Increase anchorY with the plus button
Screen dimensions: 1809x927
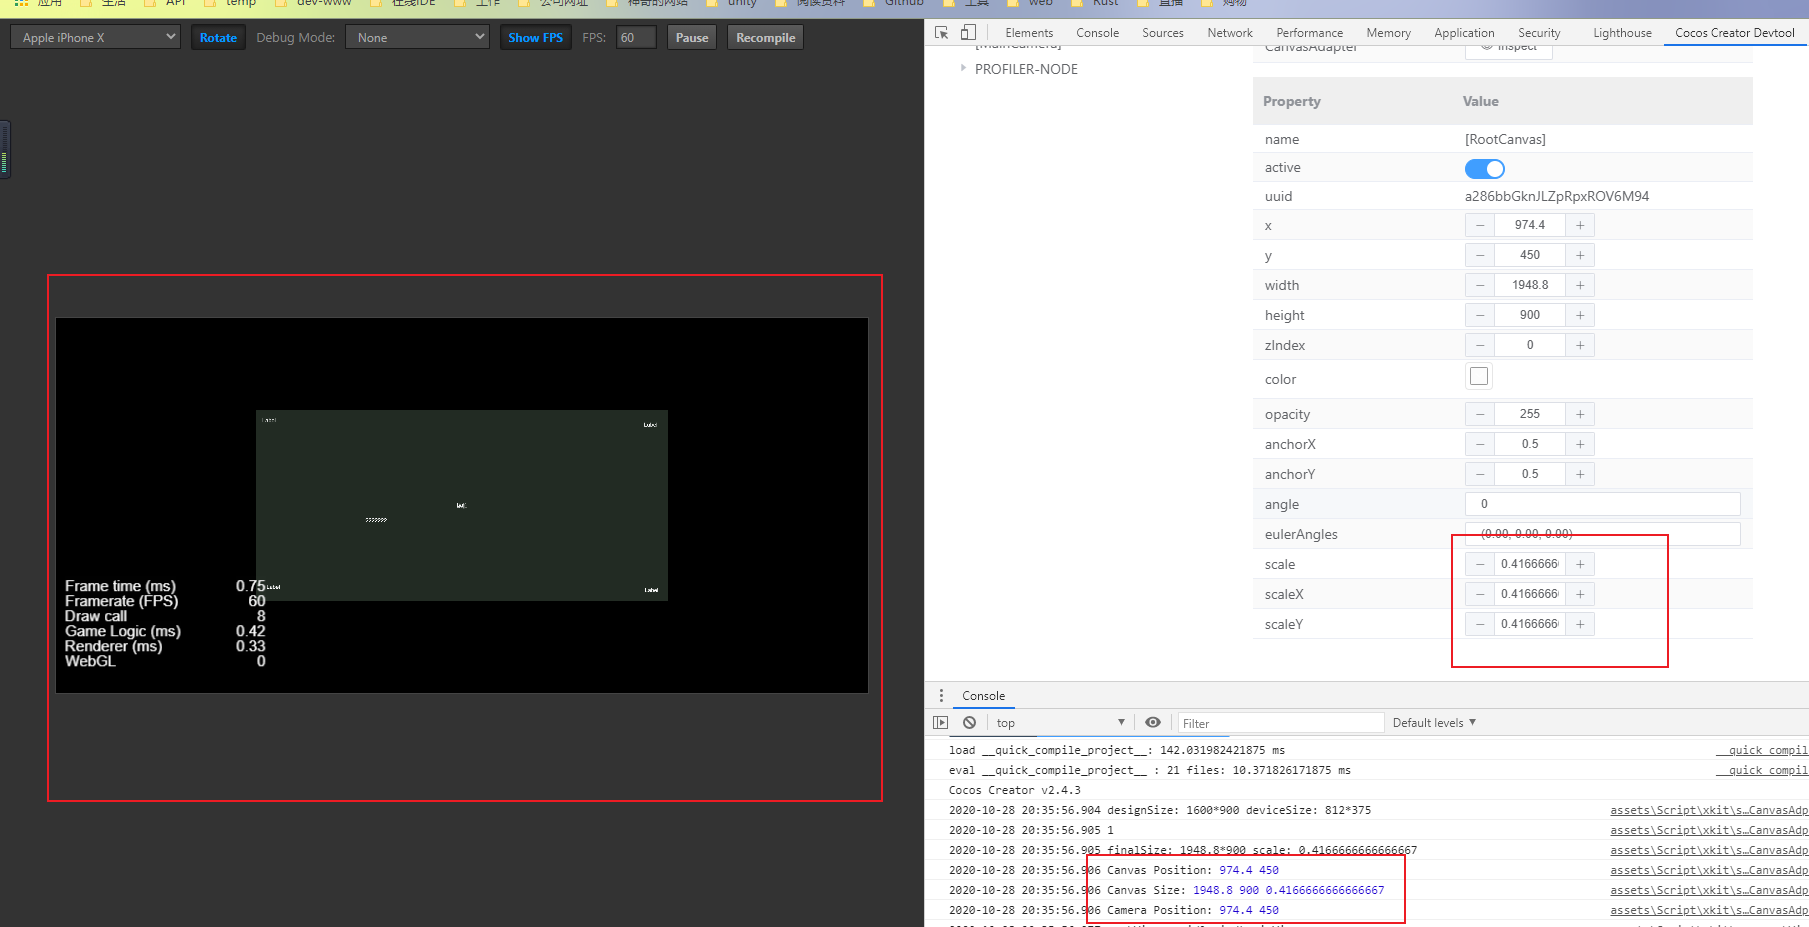(1580, 474)
